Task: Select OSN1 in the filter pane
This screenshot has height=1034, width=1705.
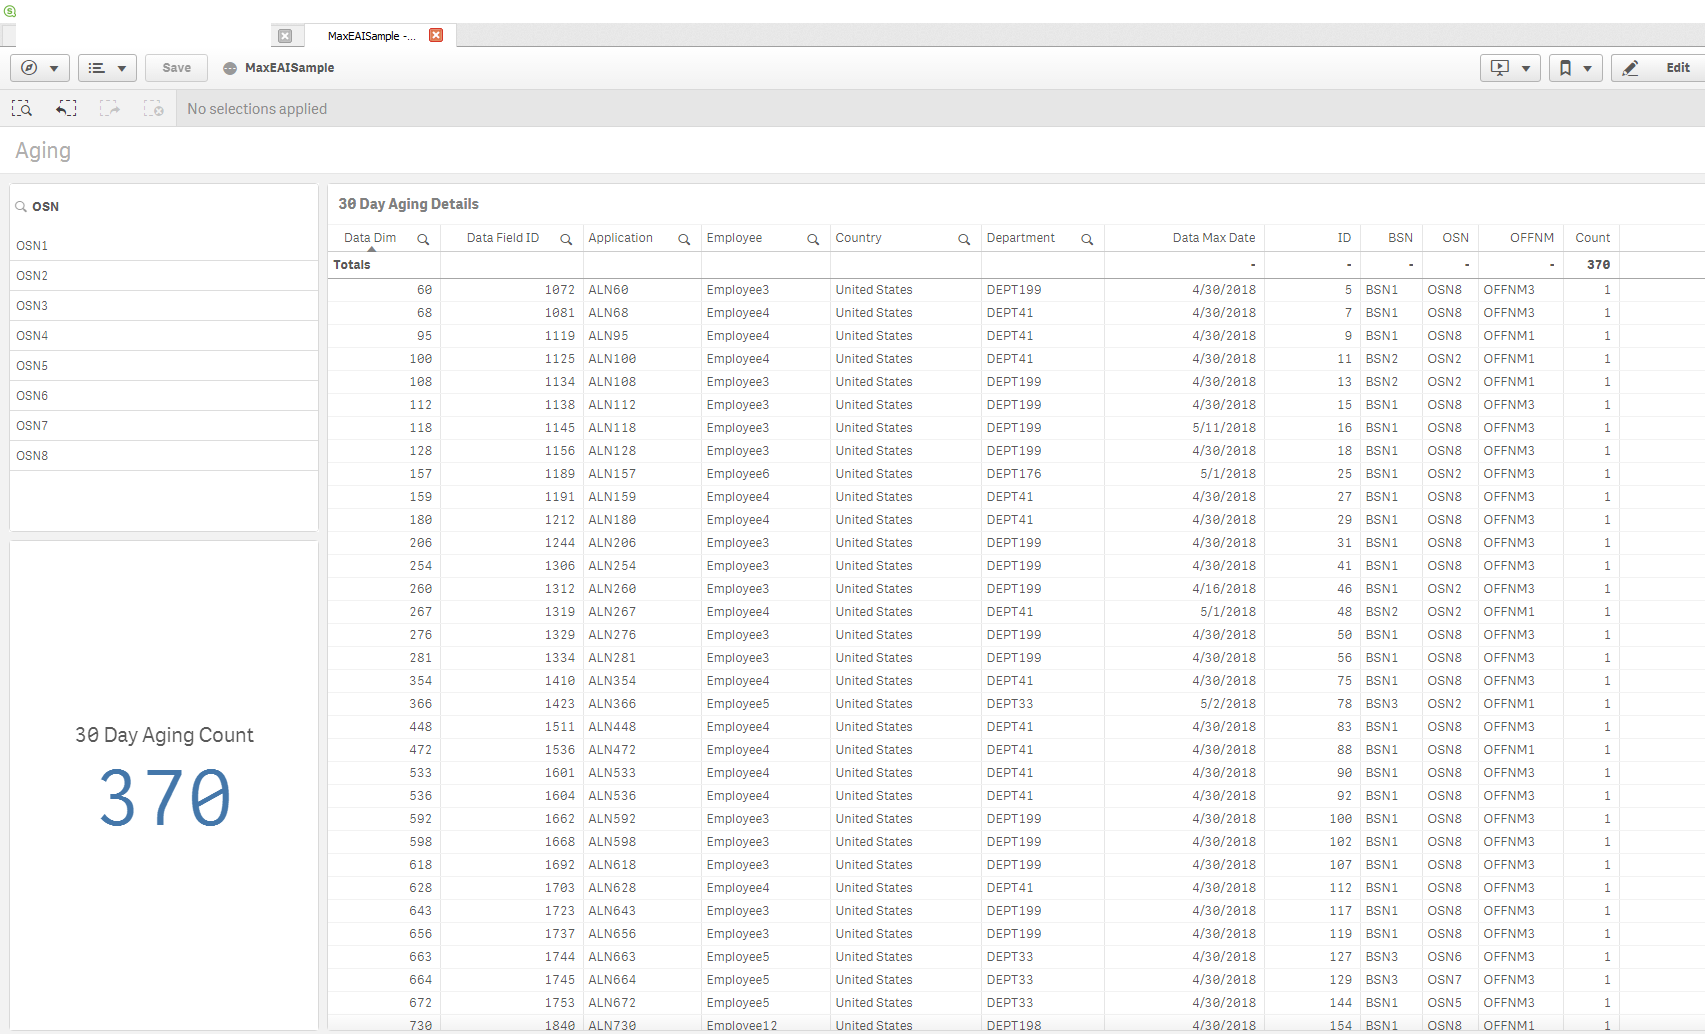Action: 164,246
